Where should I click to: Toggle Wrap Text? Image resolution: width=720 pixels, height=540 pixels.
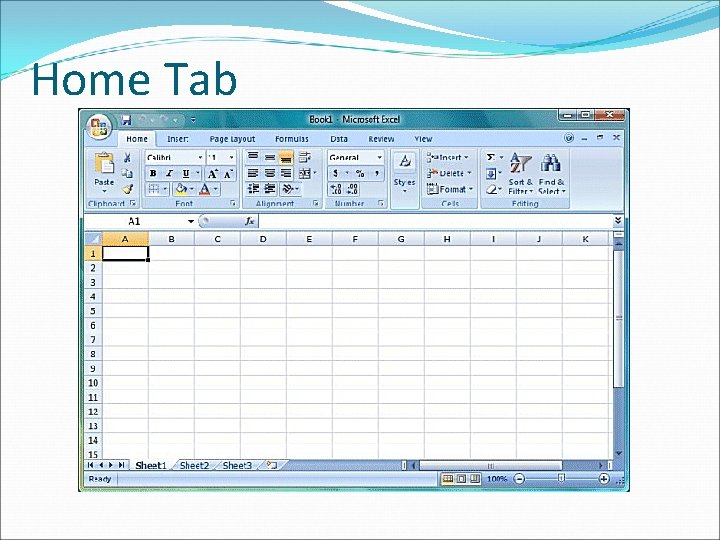[x=304, y=157]
